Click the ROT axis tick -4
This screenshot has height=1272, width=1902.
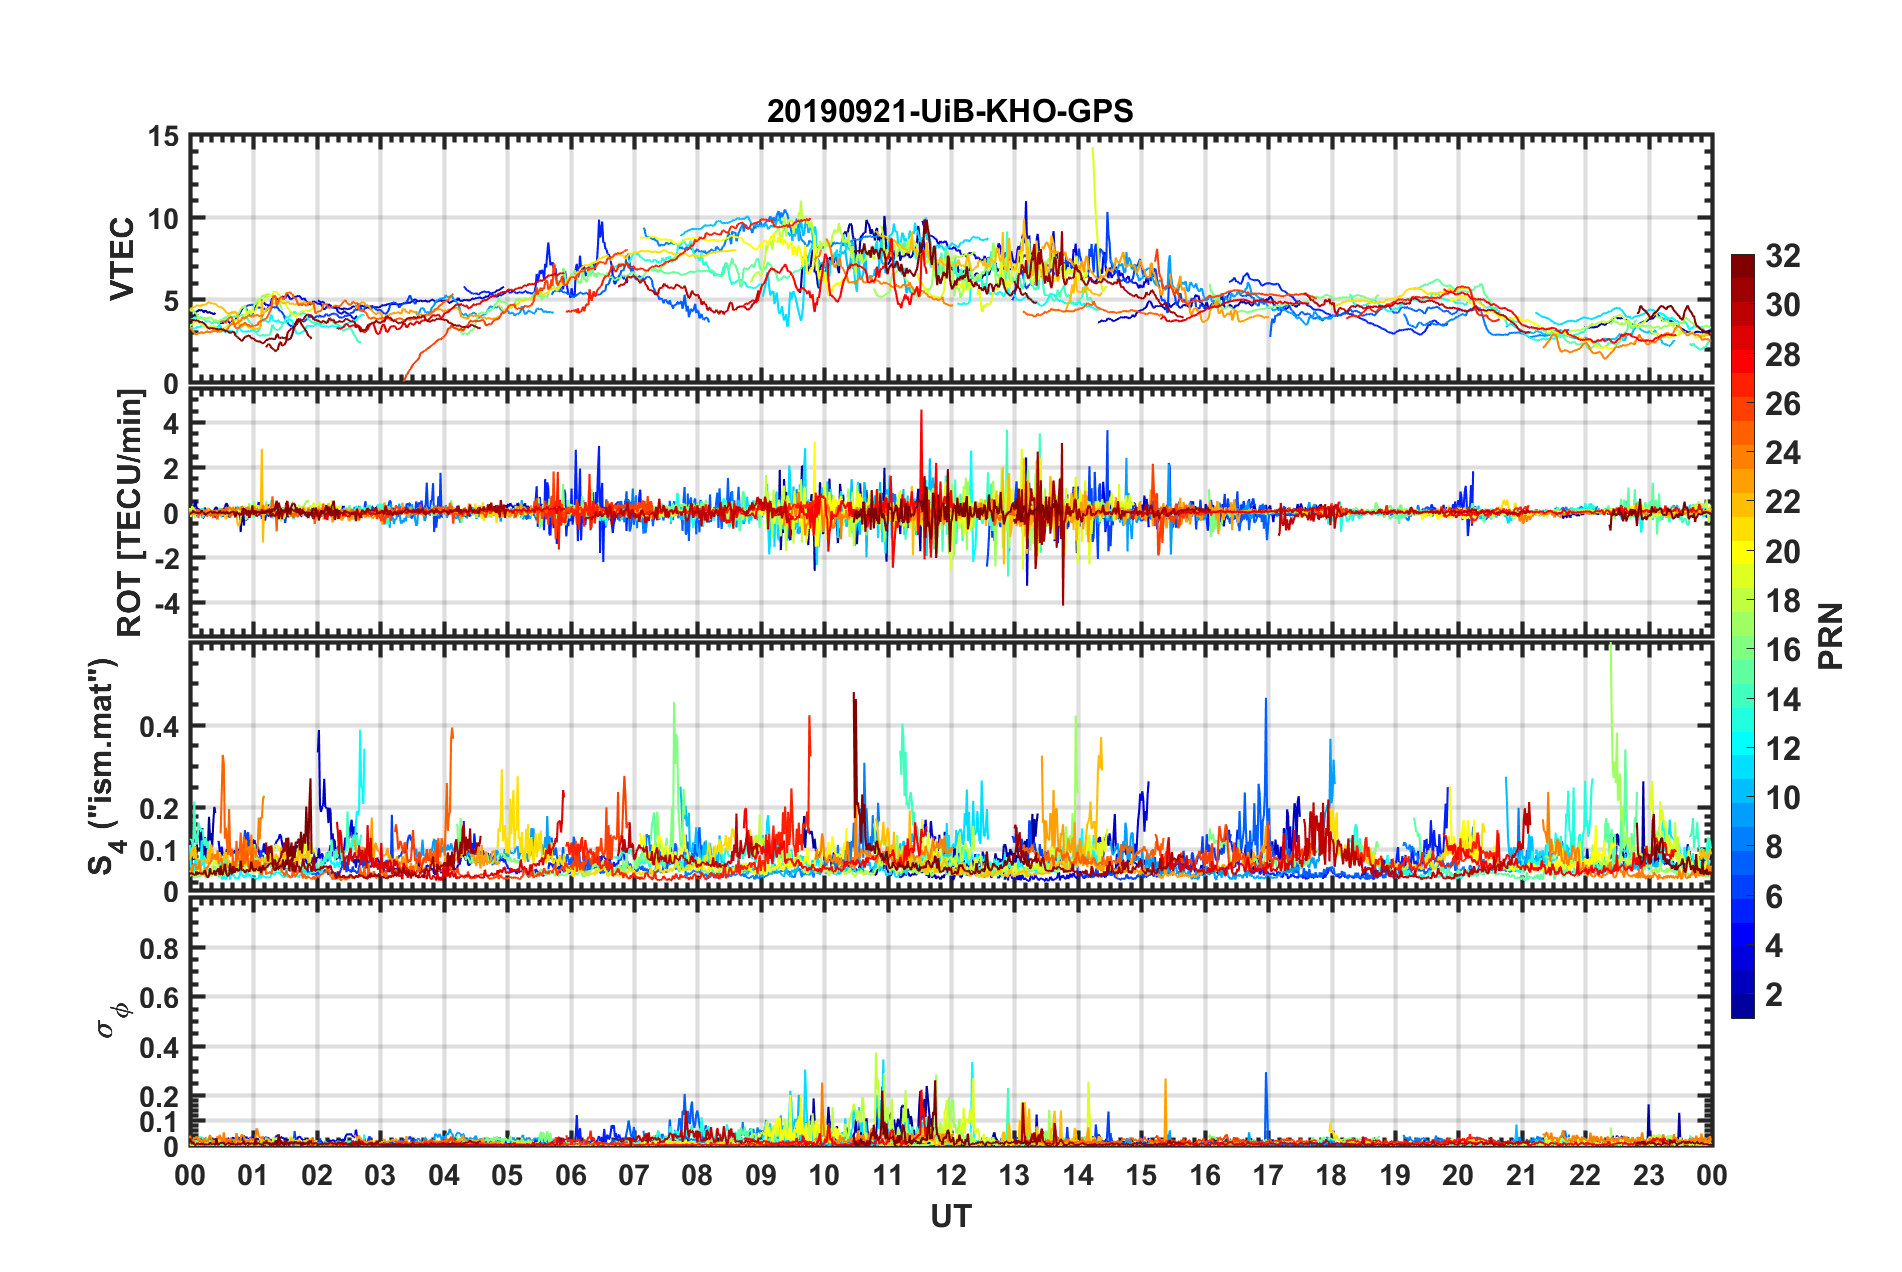coord(165,604)
